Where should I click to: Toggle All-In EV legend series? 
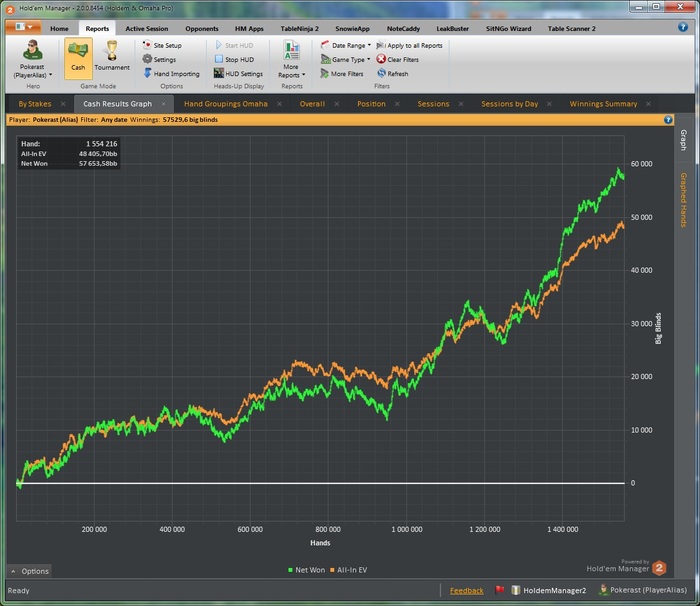348,570
